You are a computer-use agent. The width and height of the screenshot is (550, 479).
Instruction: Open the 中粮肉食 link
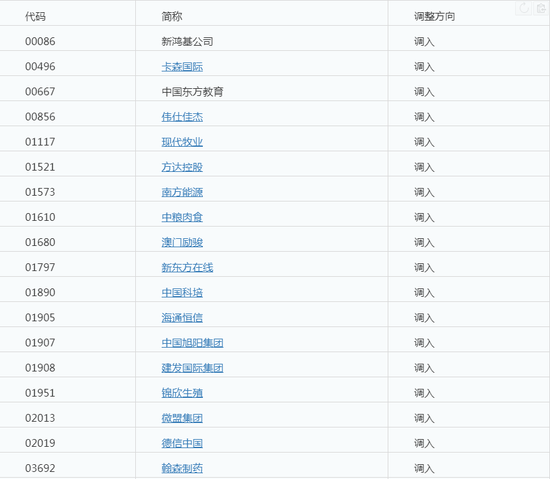pos(182,217)
